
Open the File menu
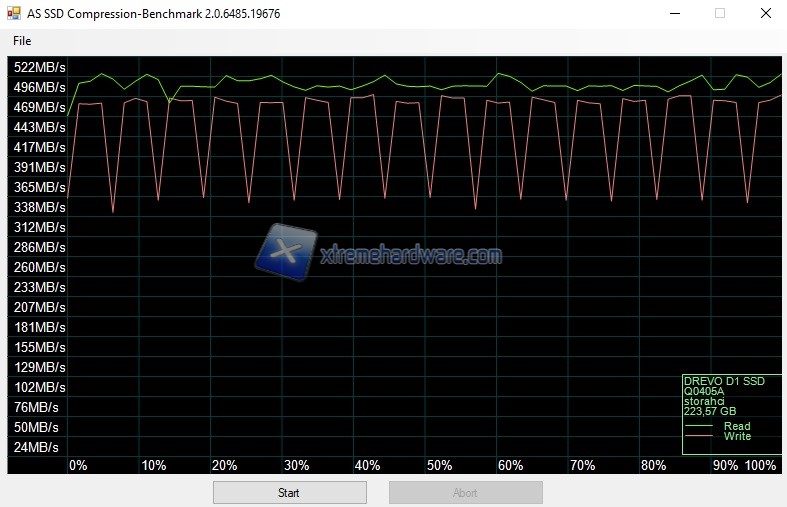coord(22,41)
